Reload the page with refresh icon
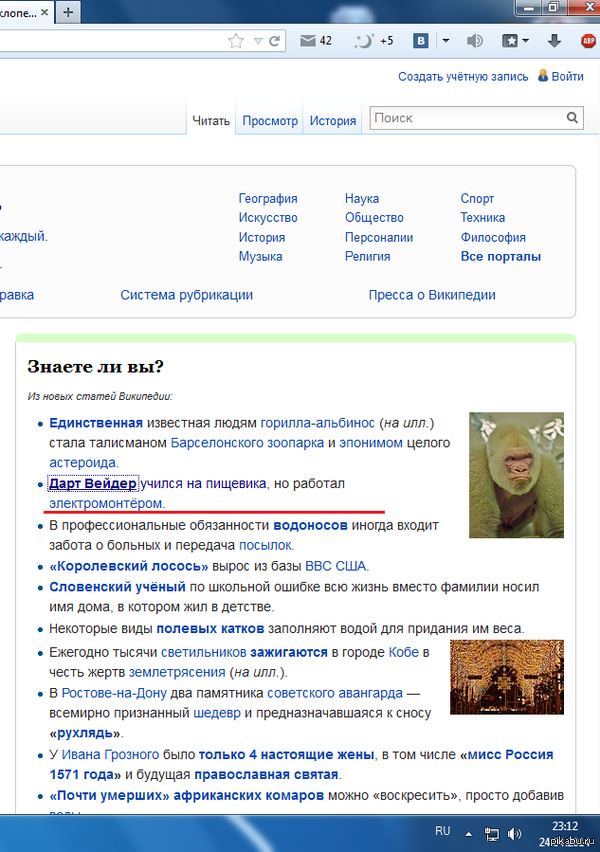This screenshot has width=600, height=852. pyautogui.click(x=274, y=41)
